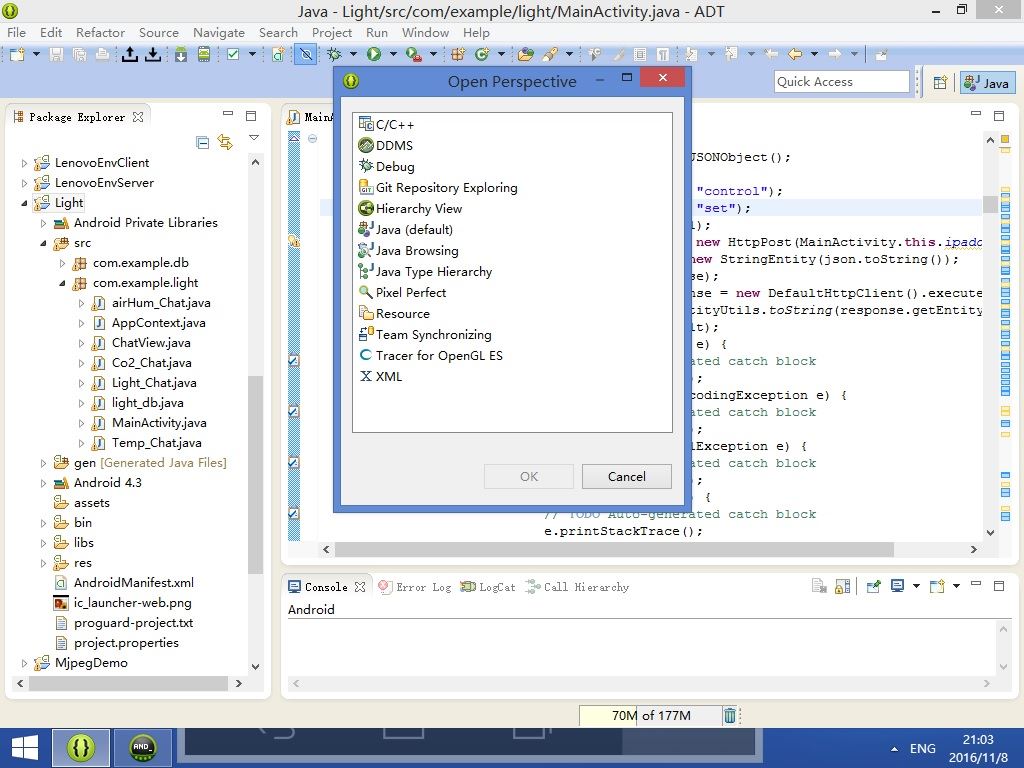Open the New wizard dropdown arrow
Viewport: 1024px width, 768px height.
tap(36, 54)
